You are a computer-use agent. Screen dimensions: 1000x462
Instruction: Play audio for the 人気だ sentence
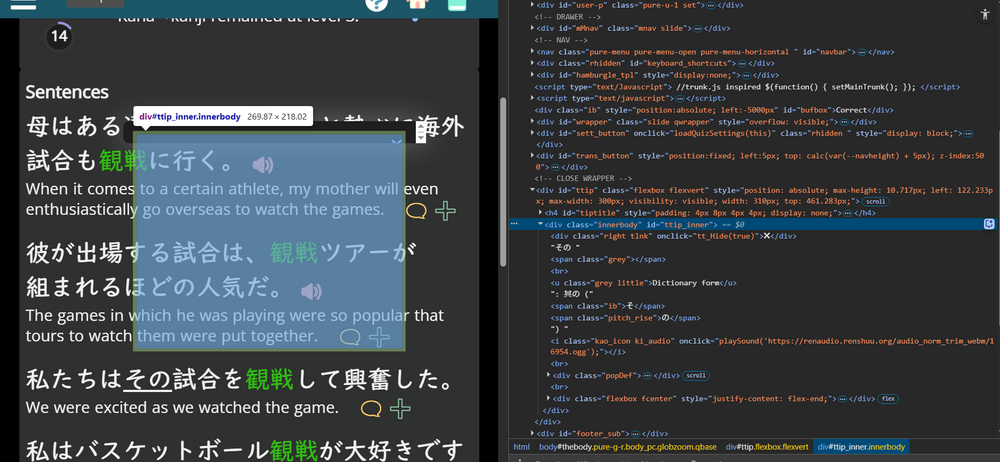pyautogui.click(x=311, y=292)
